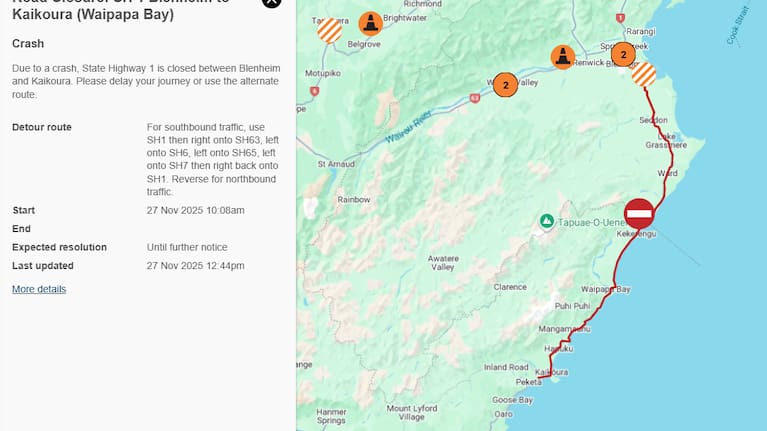Screen dimensions: 767x431
Task: Select the St Arnaud place label
Action: tap(334, 164)
